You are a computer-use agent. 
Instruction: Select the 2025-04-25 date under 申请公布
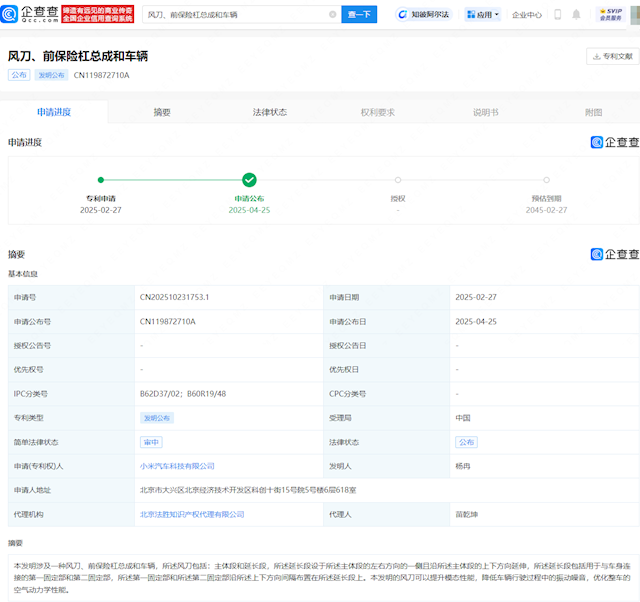(x=249, y=210)
